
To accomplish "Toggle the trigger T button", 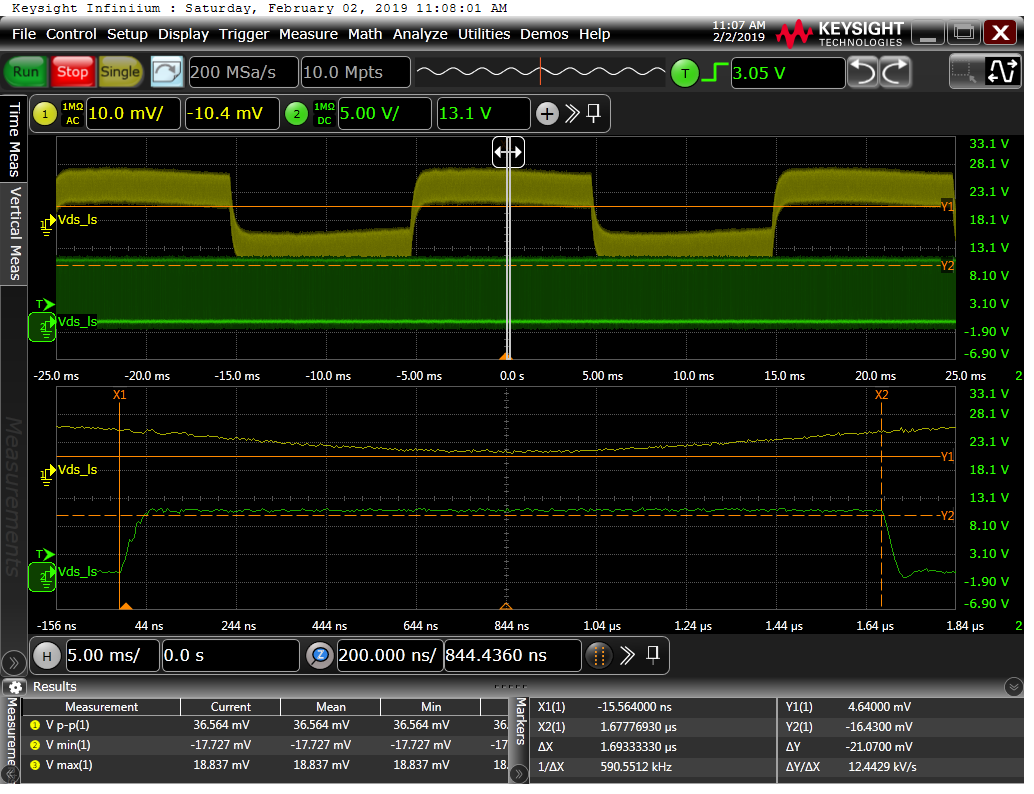I will click(685, 72).
